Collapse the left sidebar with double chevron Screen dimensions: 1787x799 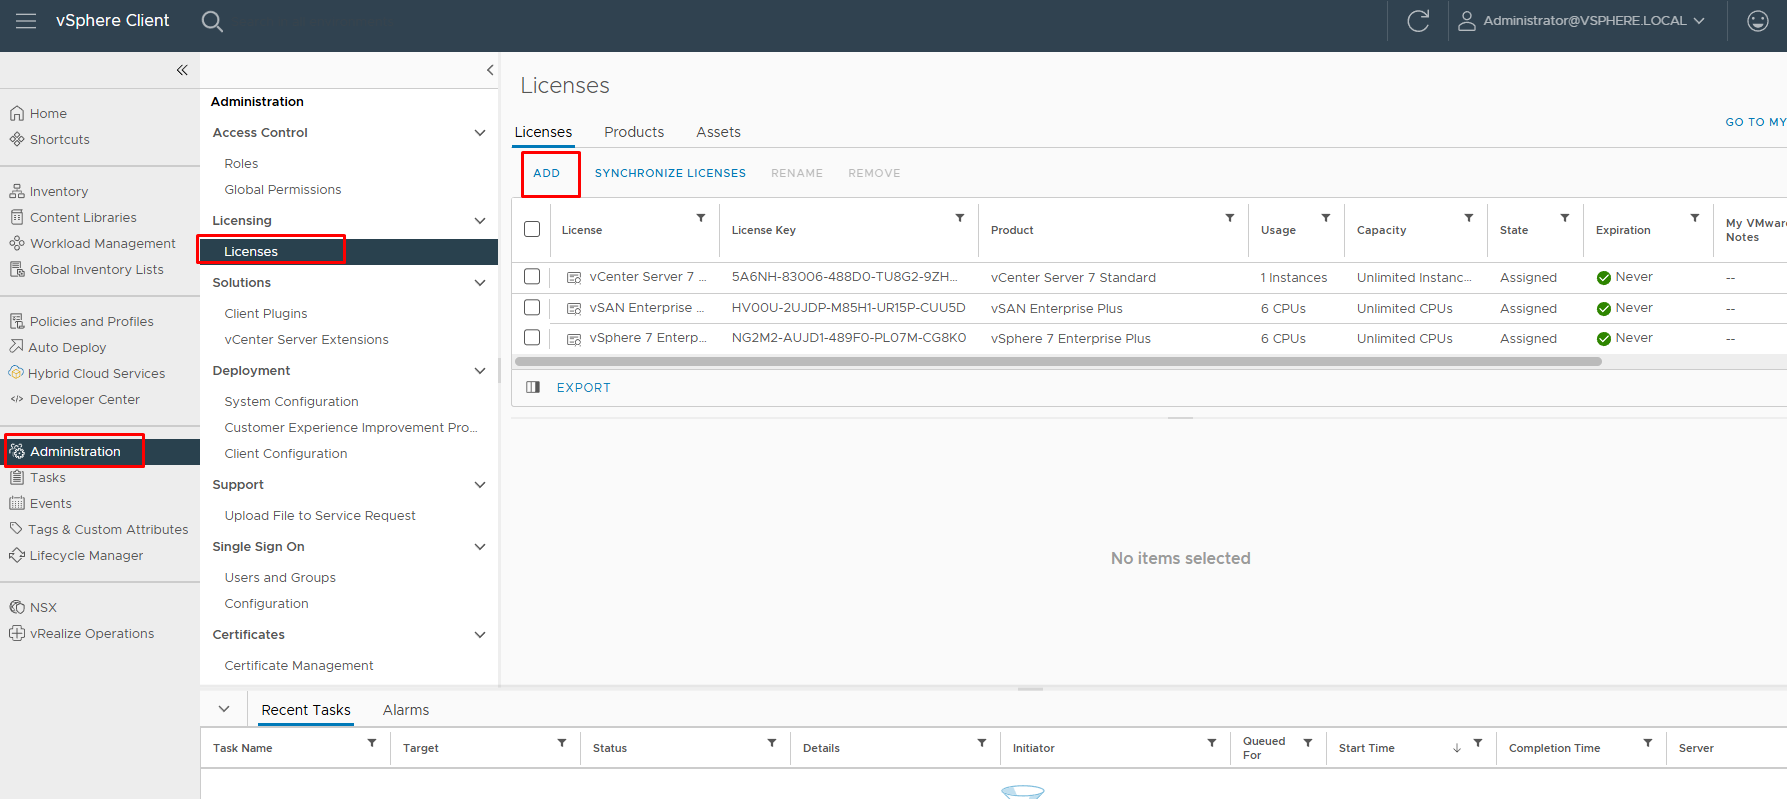[x=182, y=70]
